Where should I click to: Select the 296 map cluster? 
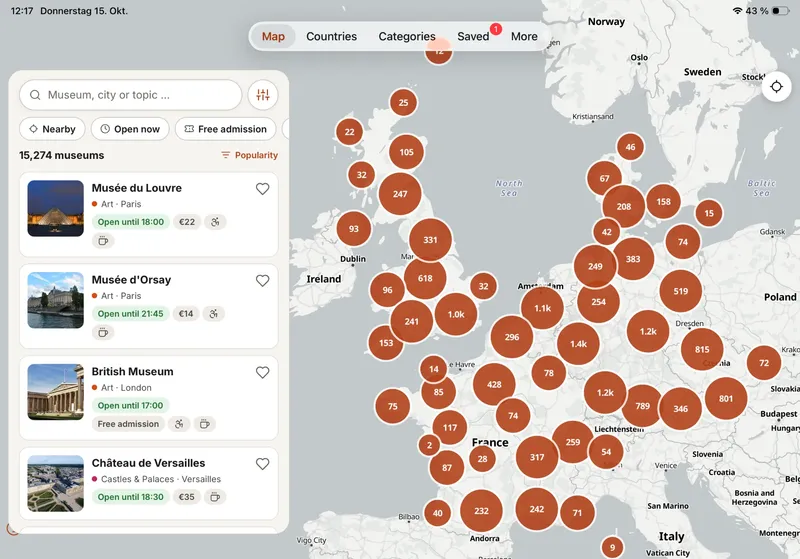[512, 337]
